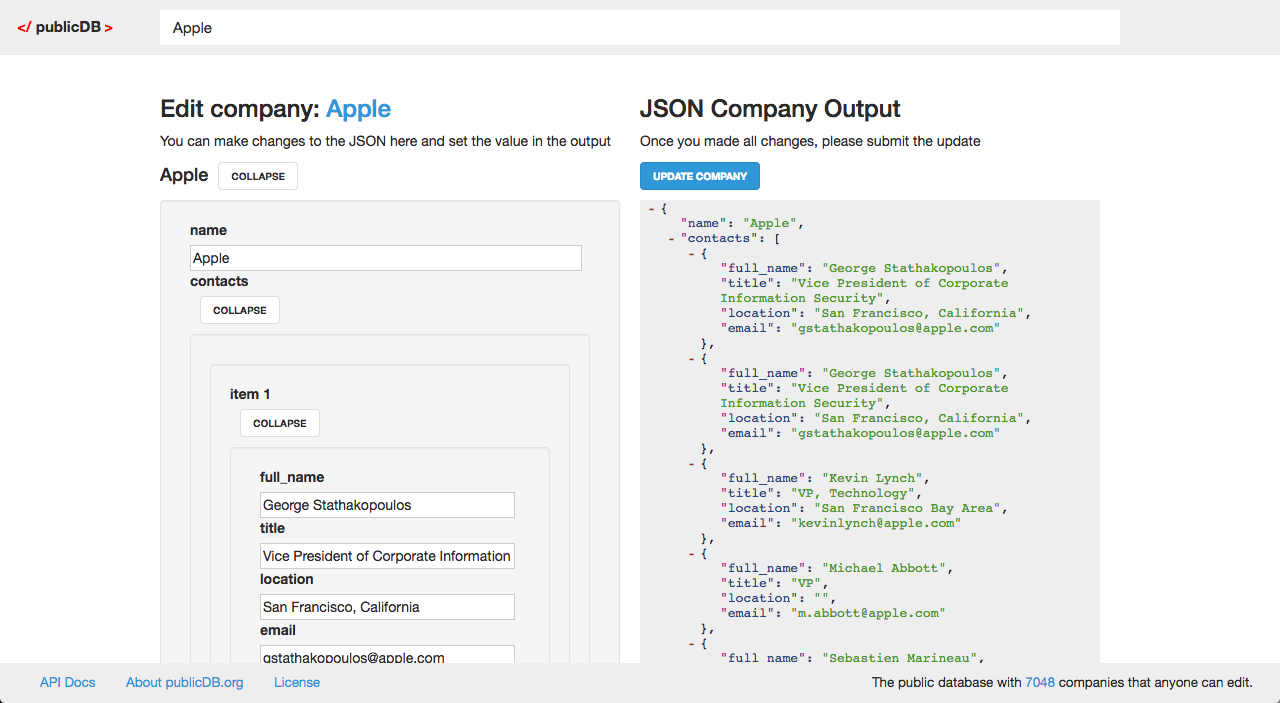Open About publicDB.org link

coord(185,682)
